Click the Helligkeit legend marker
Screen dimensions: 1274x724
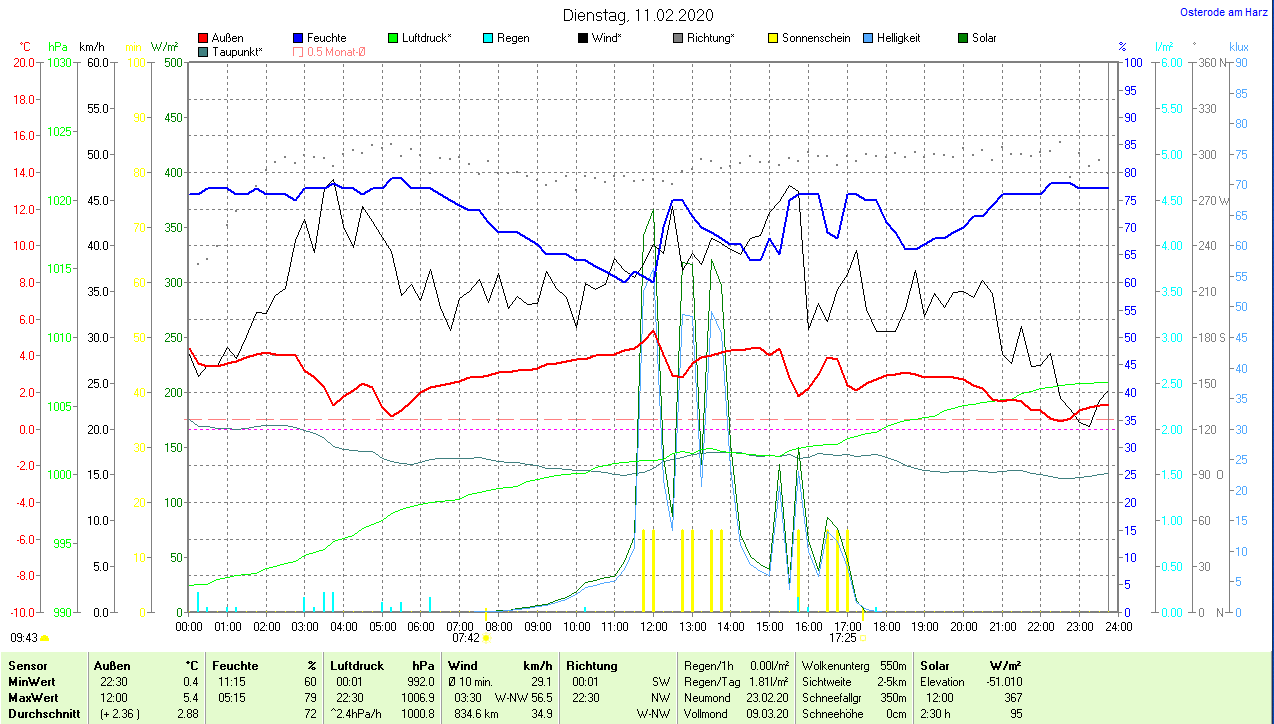[868, 38]
